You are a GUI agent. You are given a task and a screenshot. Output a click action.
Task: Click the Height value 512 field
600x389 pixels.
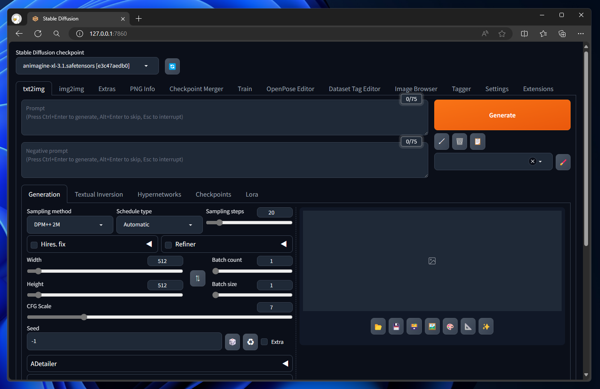point(165,285)
